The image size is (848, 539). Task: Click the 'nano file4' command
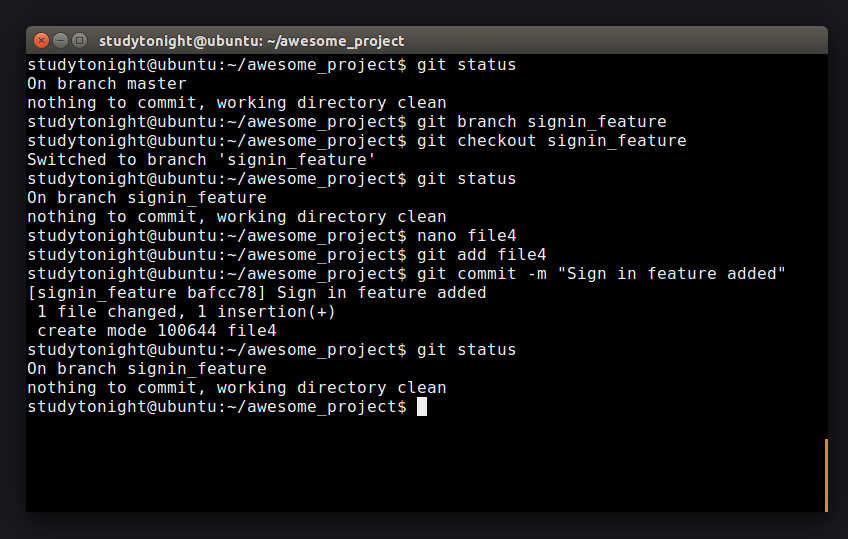pyautogui.click(x=467, y=236)
